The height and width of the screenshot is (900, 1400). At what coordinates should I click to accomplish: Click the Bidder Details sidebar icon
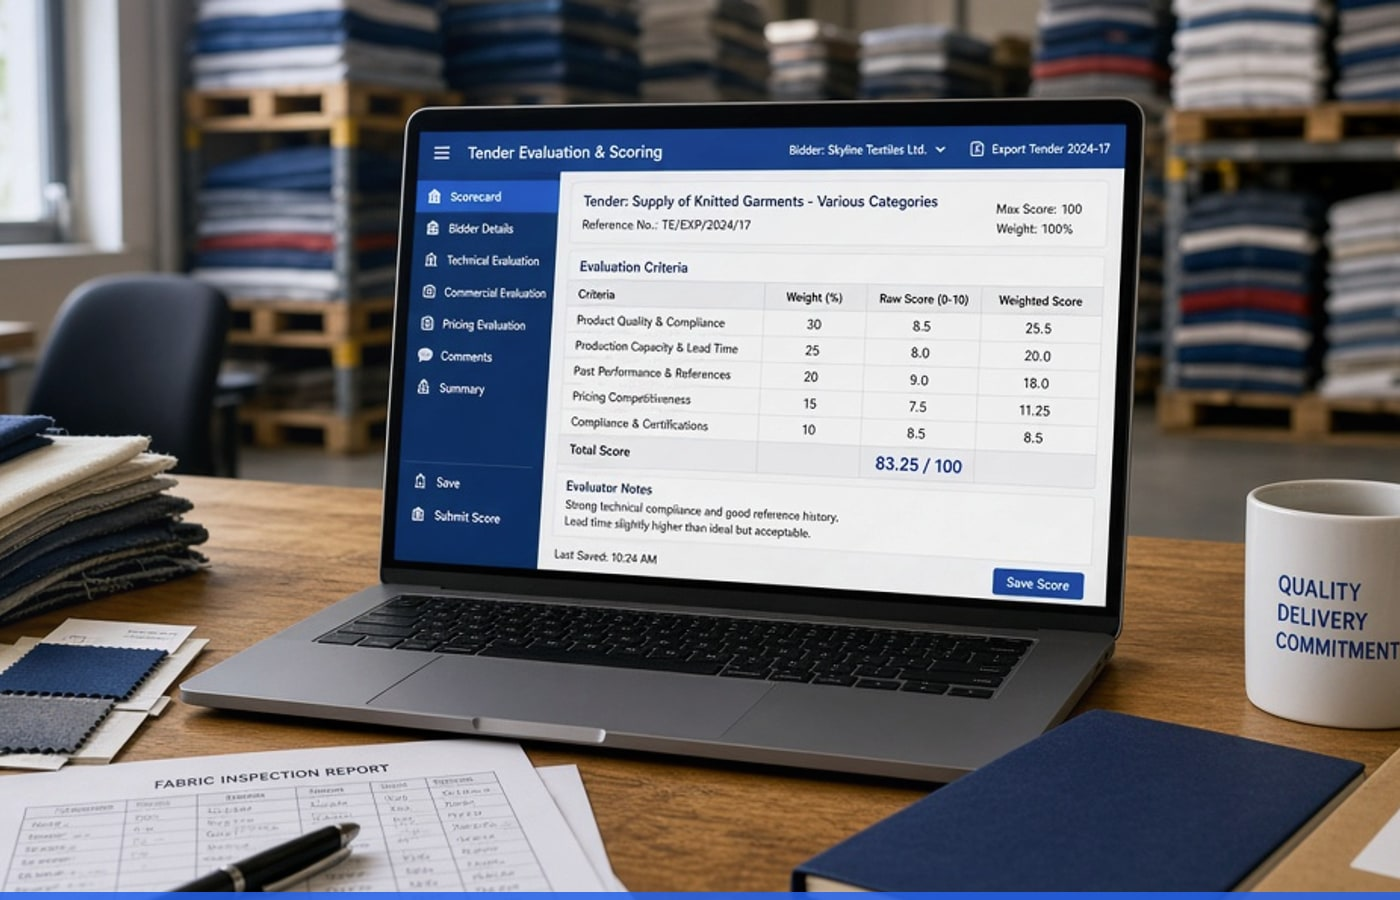432,228
